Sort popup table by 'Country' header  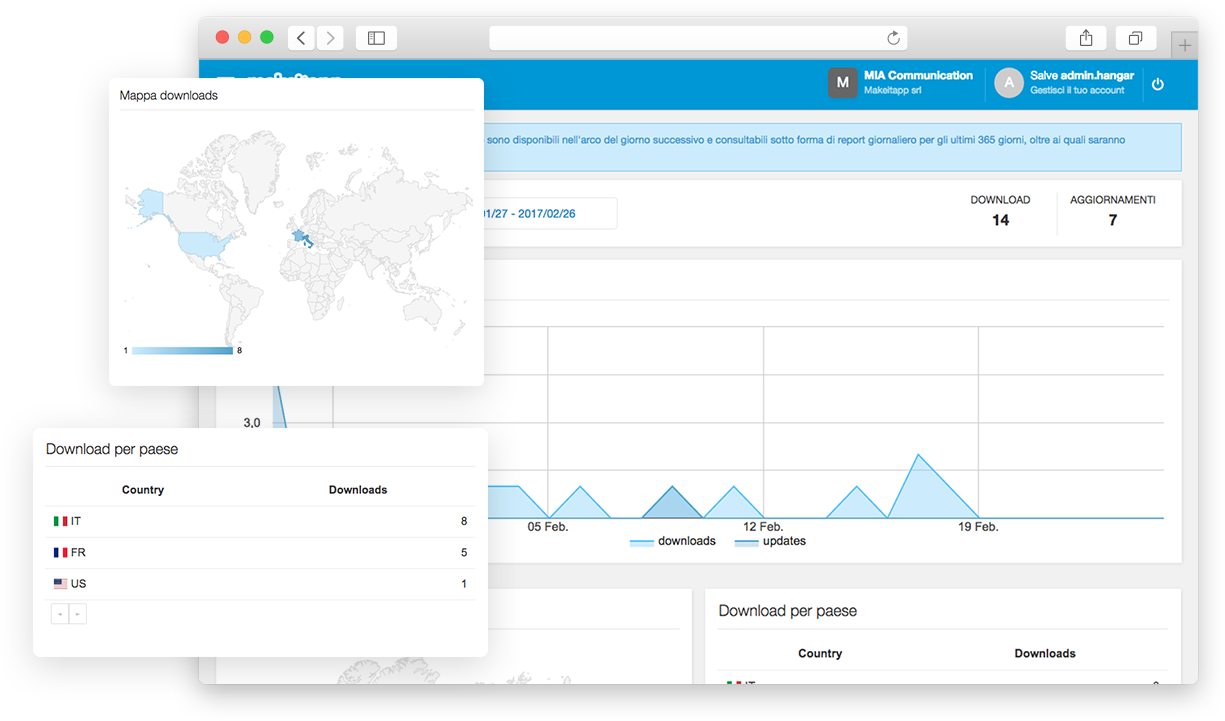(143, 490)
